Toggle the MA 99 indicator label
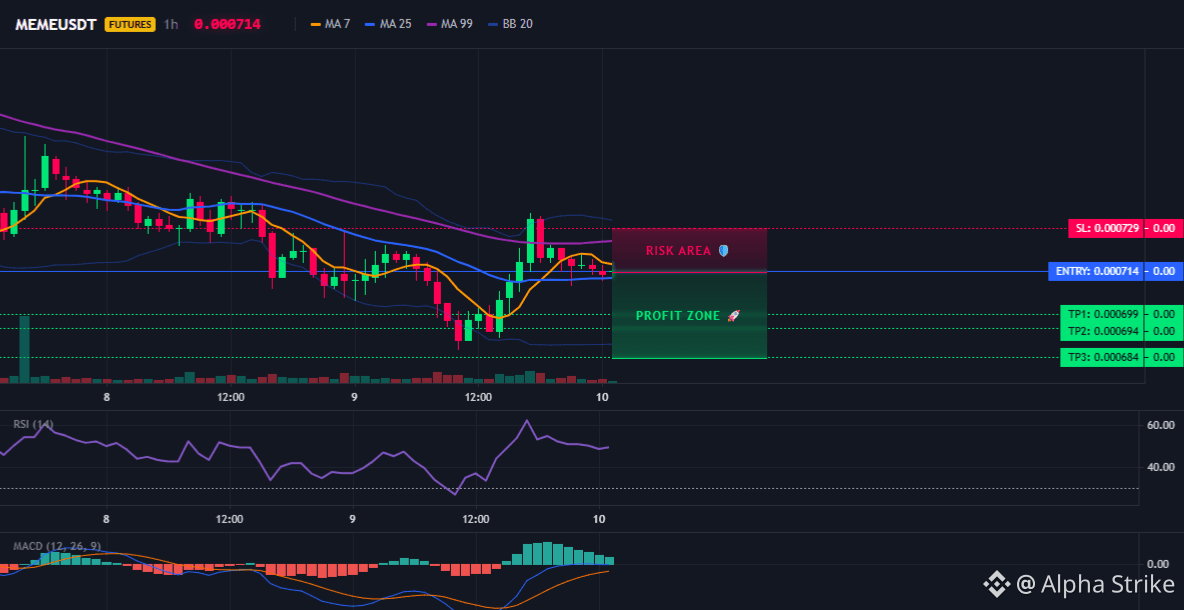This screenshot has width=1184, height=610. pyautogui.click(x=460, y=24)
